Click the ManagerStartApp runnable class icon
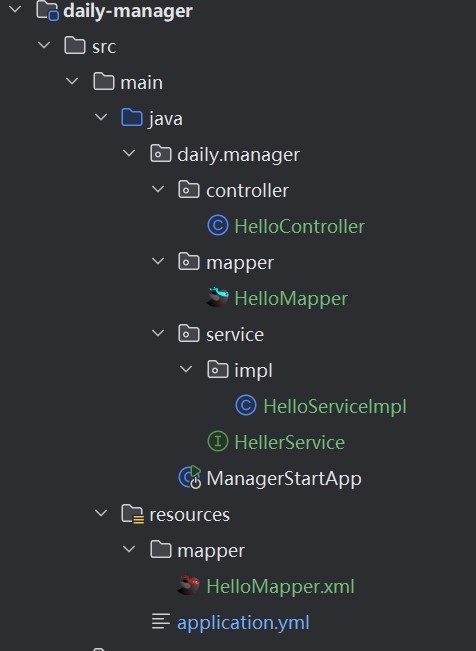The width and height of the screenshot is (476, 651). pos(190,477)
